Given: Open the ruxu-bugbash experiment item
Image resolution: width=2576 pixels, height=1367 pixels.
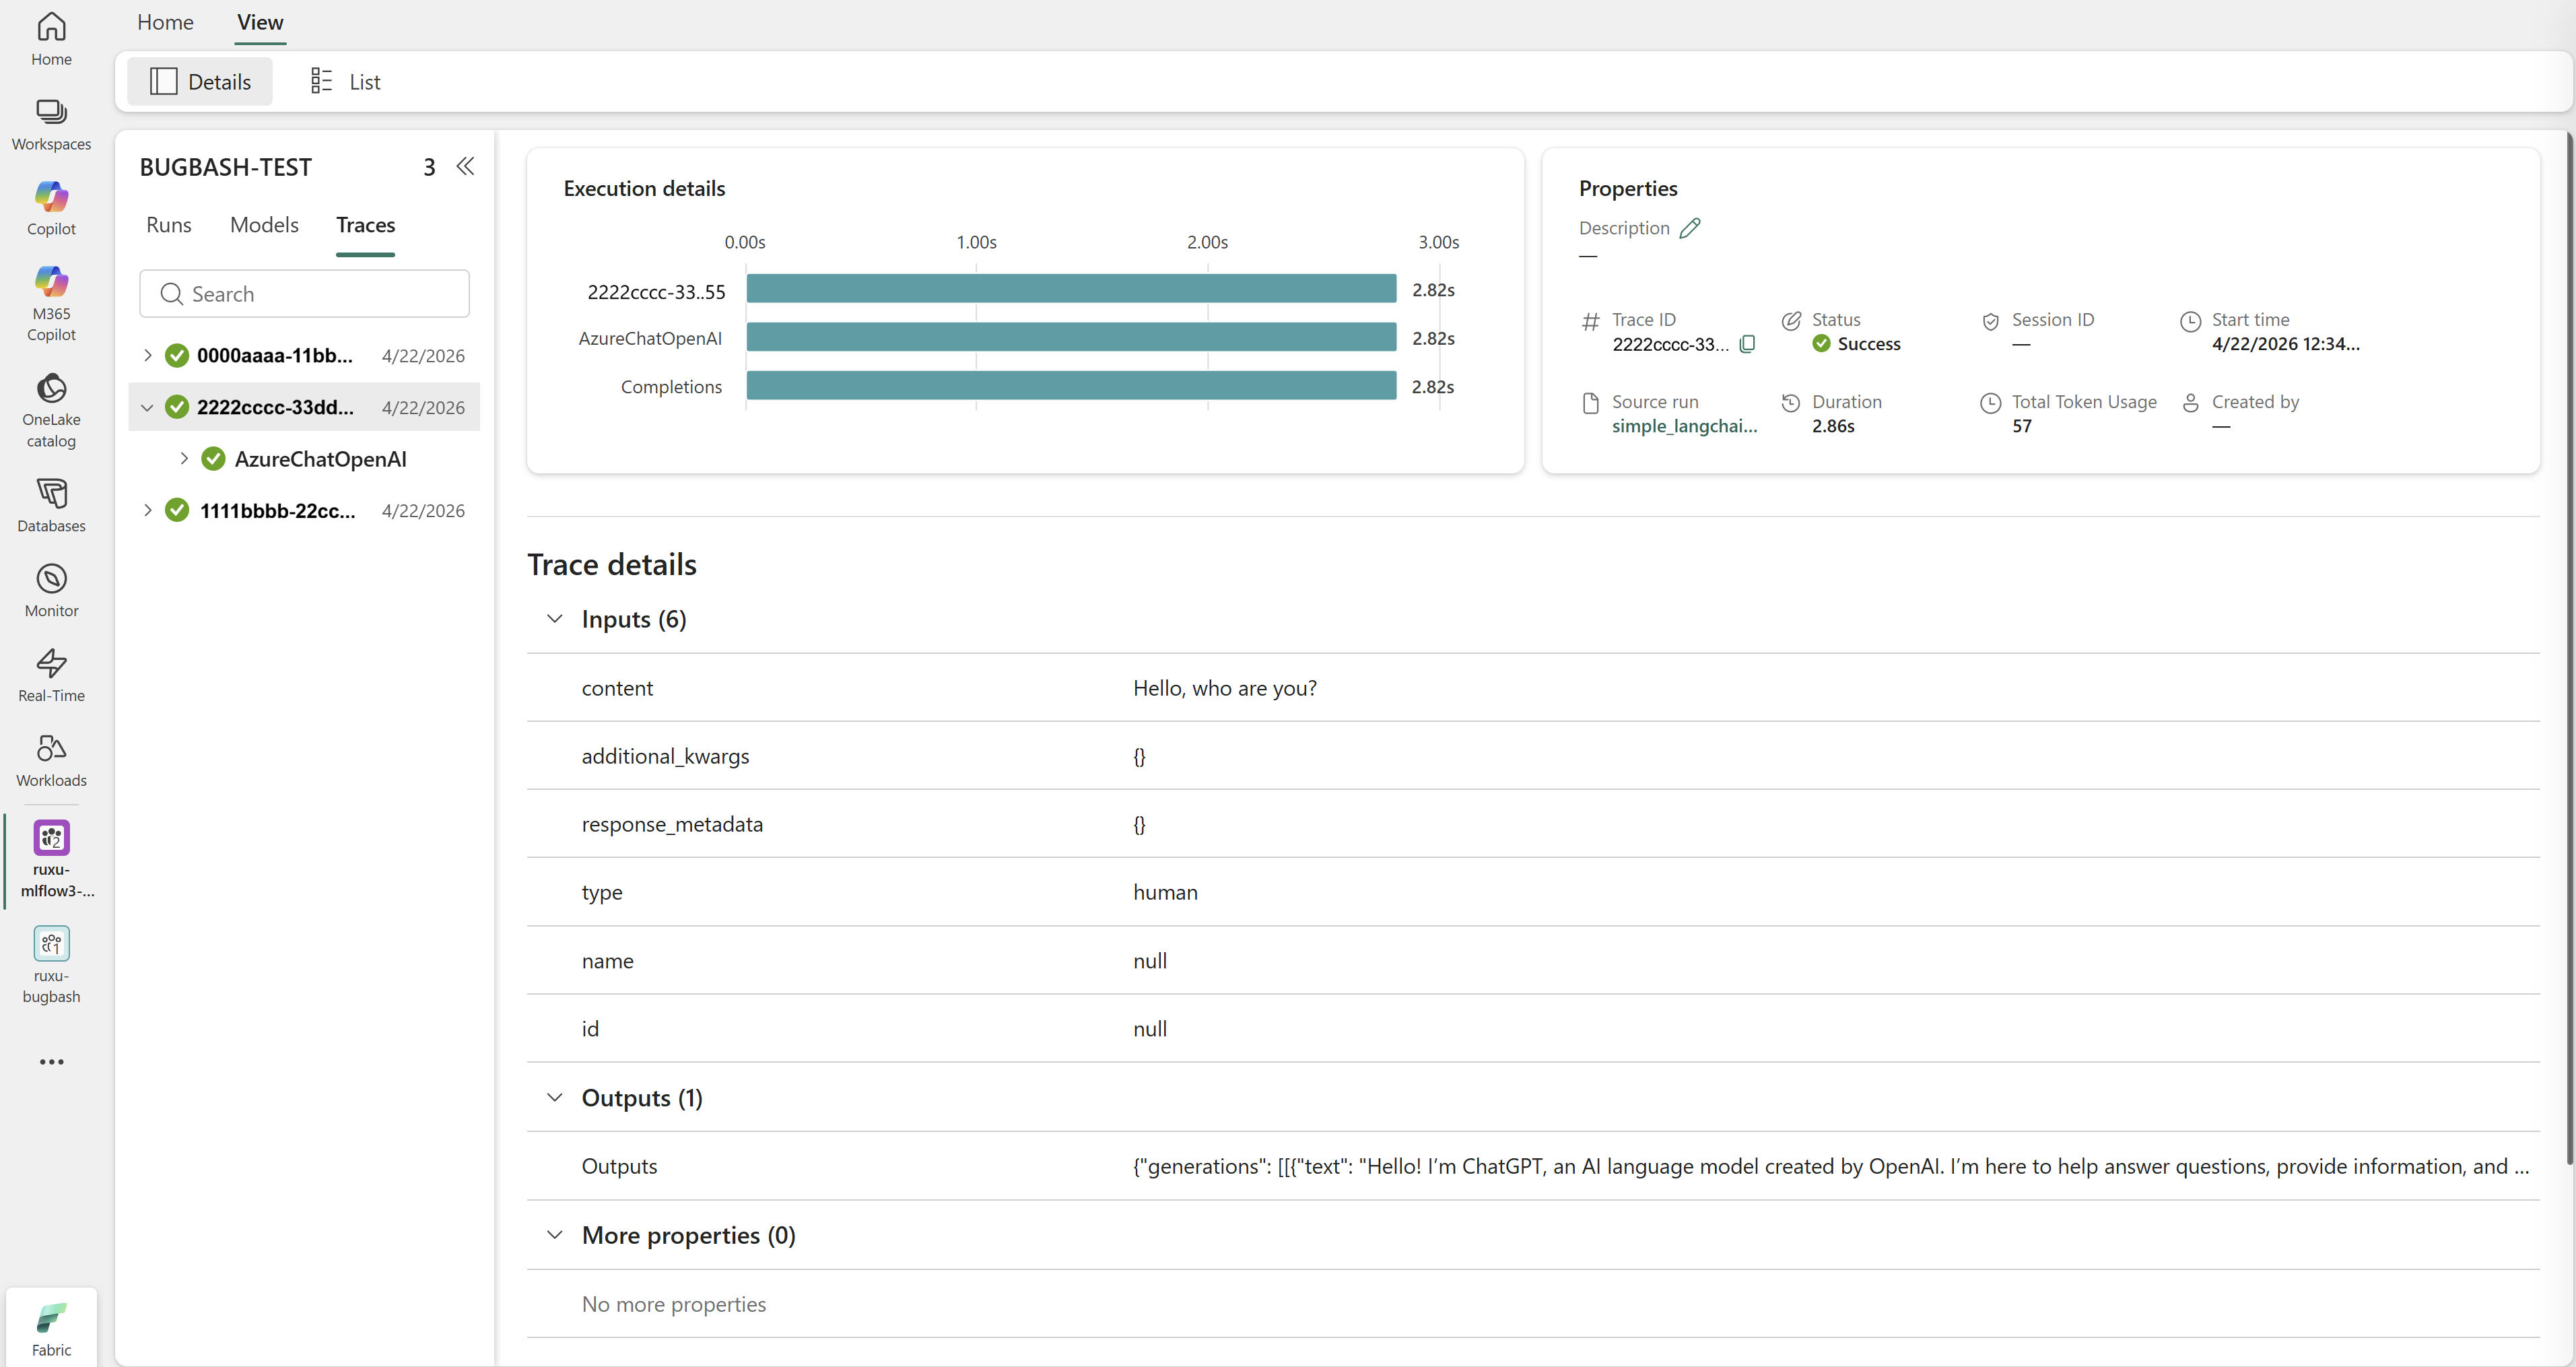Looking at the screenshot, I should point(51,965).
